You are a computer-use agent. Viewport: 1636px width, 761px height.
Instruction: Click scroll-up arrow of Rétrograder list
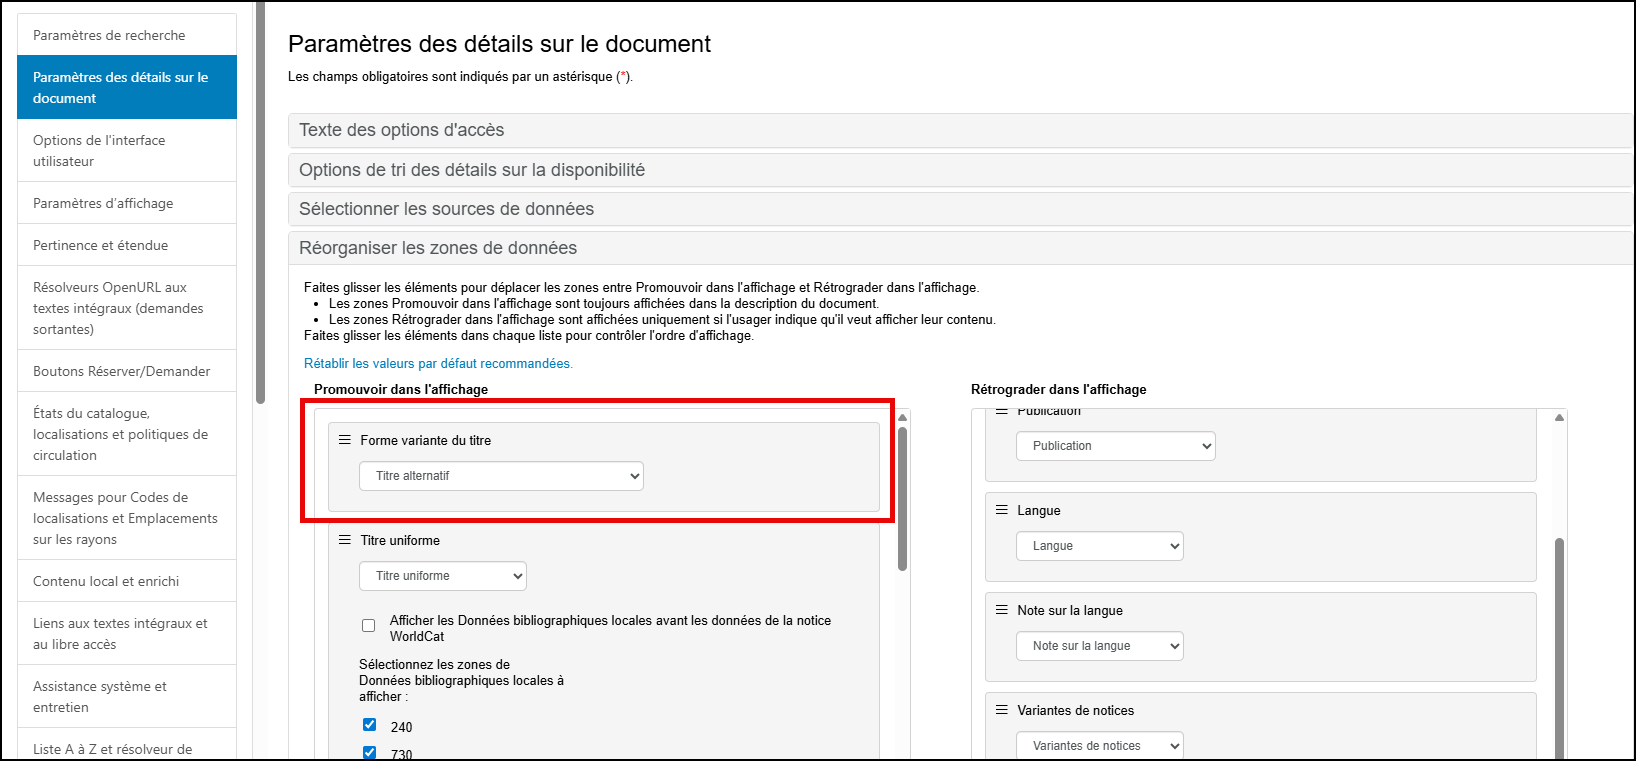point(1559,418)
